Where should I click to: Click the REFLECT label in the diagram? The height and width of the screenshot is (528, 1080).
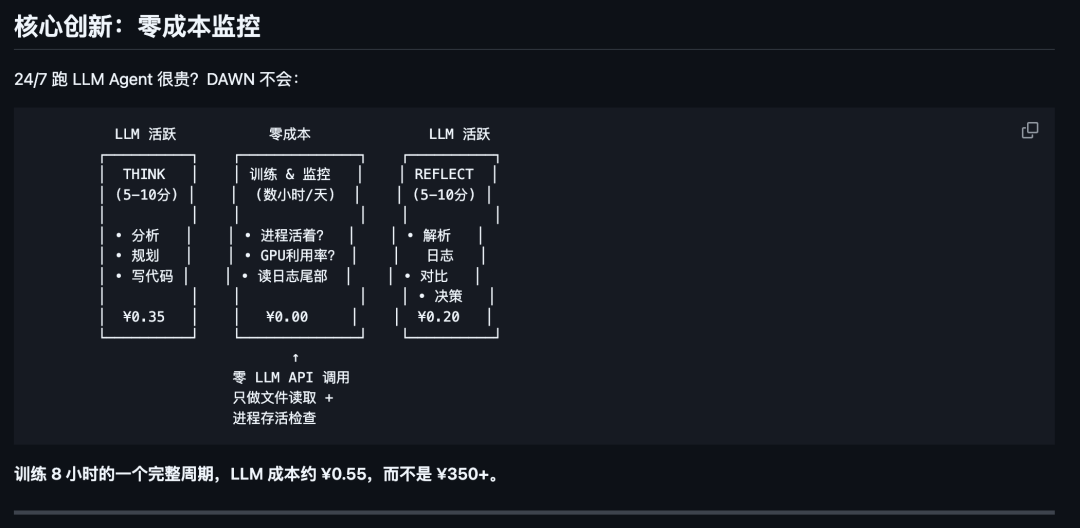444,174
